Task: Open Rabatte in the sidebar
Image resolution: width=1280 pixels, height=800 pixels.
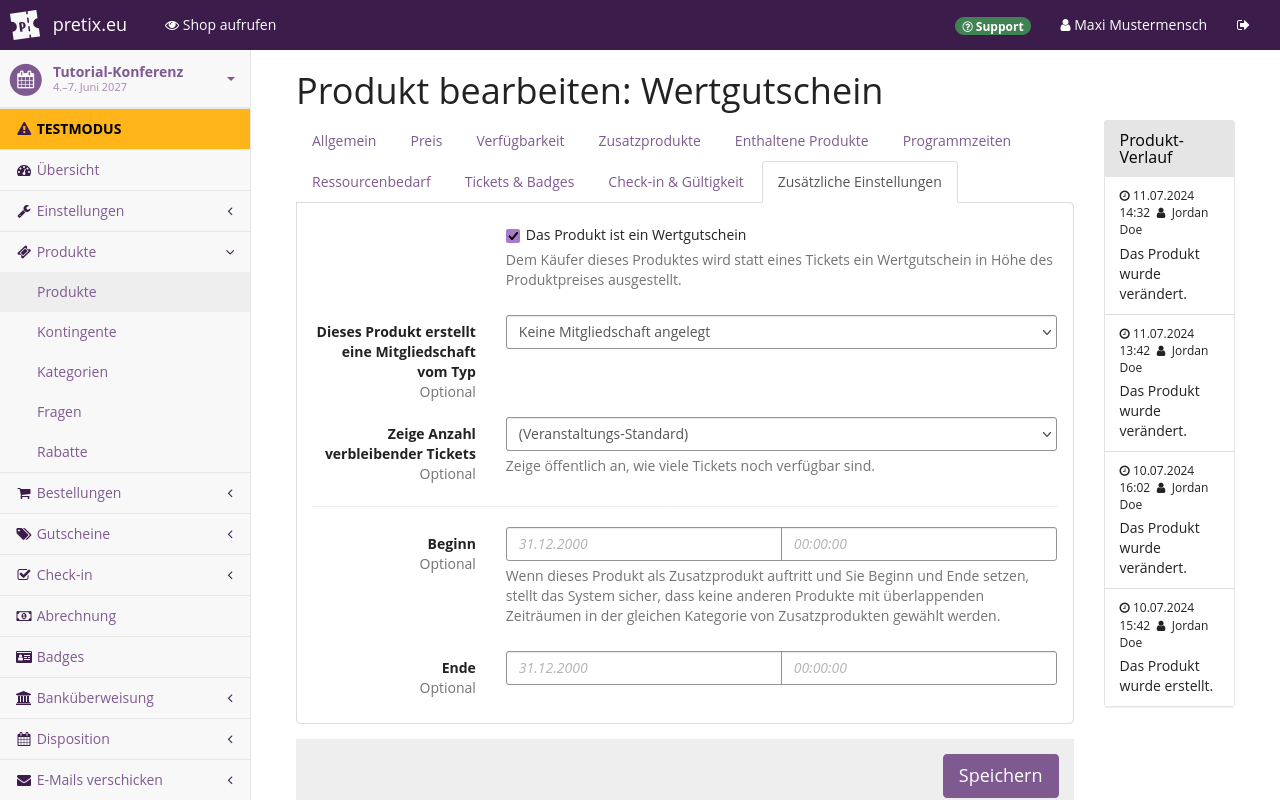Action: pyautogui.click(x=125, y=452)
